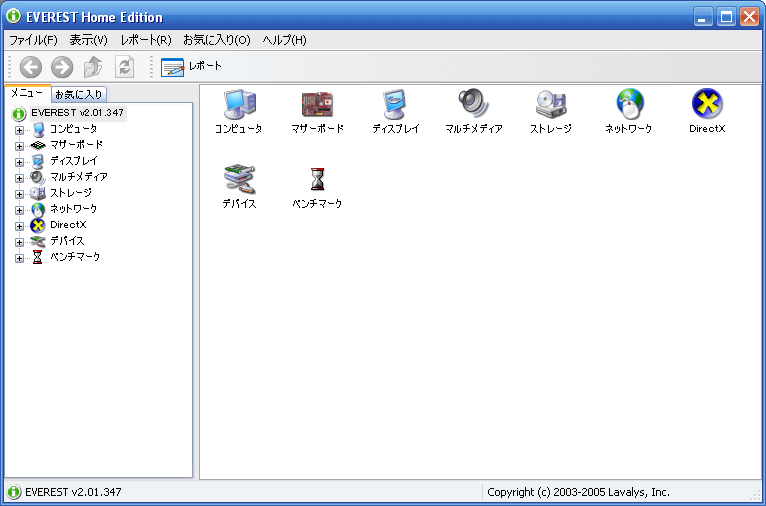This screenshot has width=766, height=506.
Task: Click the Back arrow toolbar button
Action: [x=31, y=67]
